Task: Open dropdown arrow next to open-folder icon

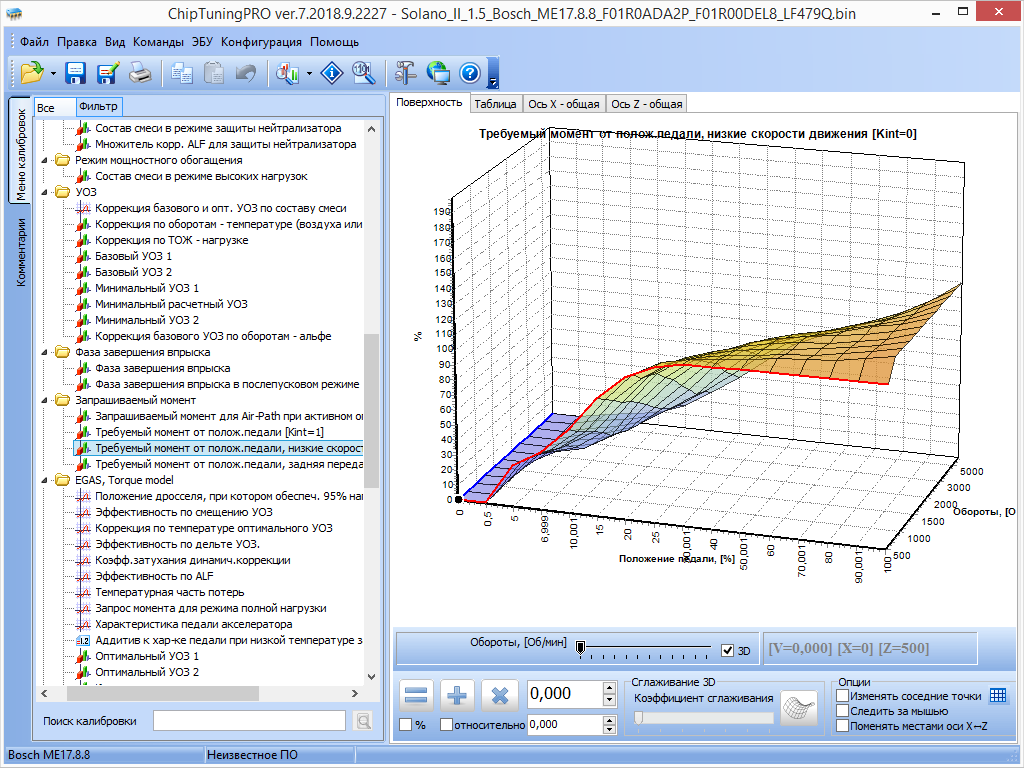Action: coord(52,73)
